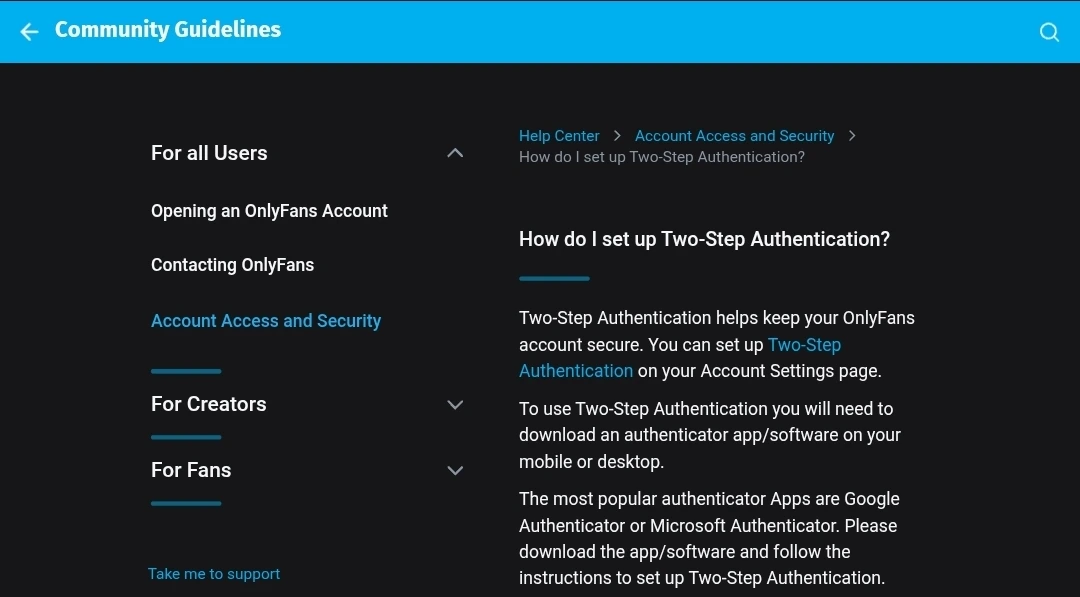This screenshot has height=597, width=1080.
Task: Expand the For Fans chevron
Action: (455, 470)
